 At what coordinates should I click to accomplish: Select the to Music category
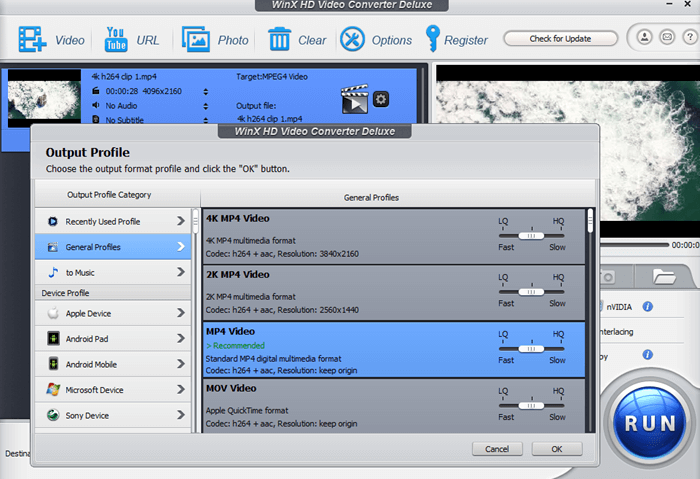click(x=113, y=272)
